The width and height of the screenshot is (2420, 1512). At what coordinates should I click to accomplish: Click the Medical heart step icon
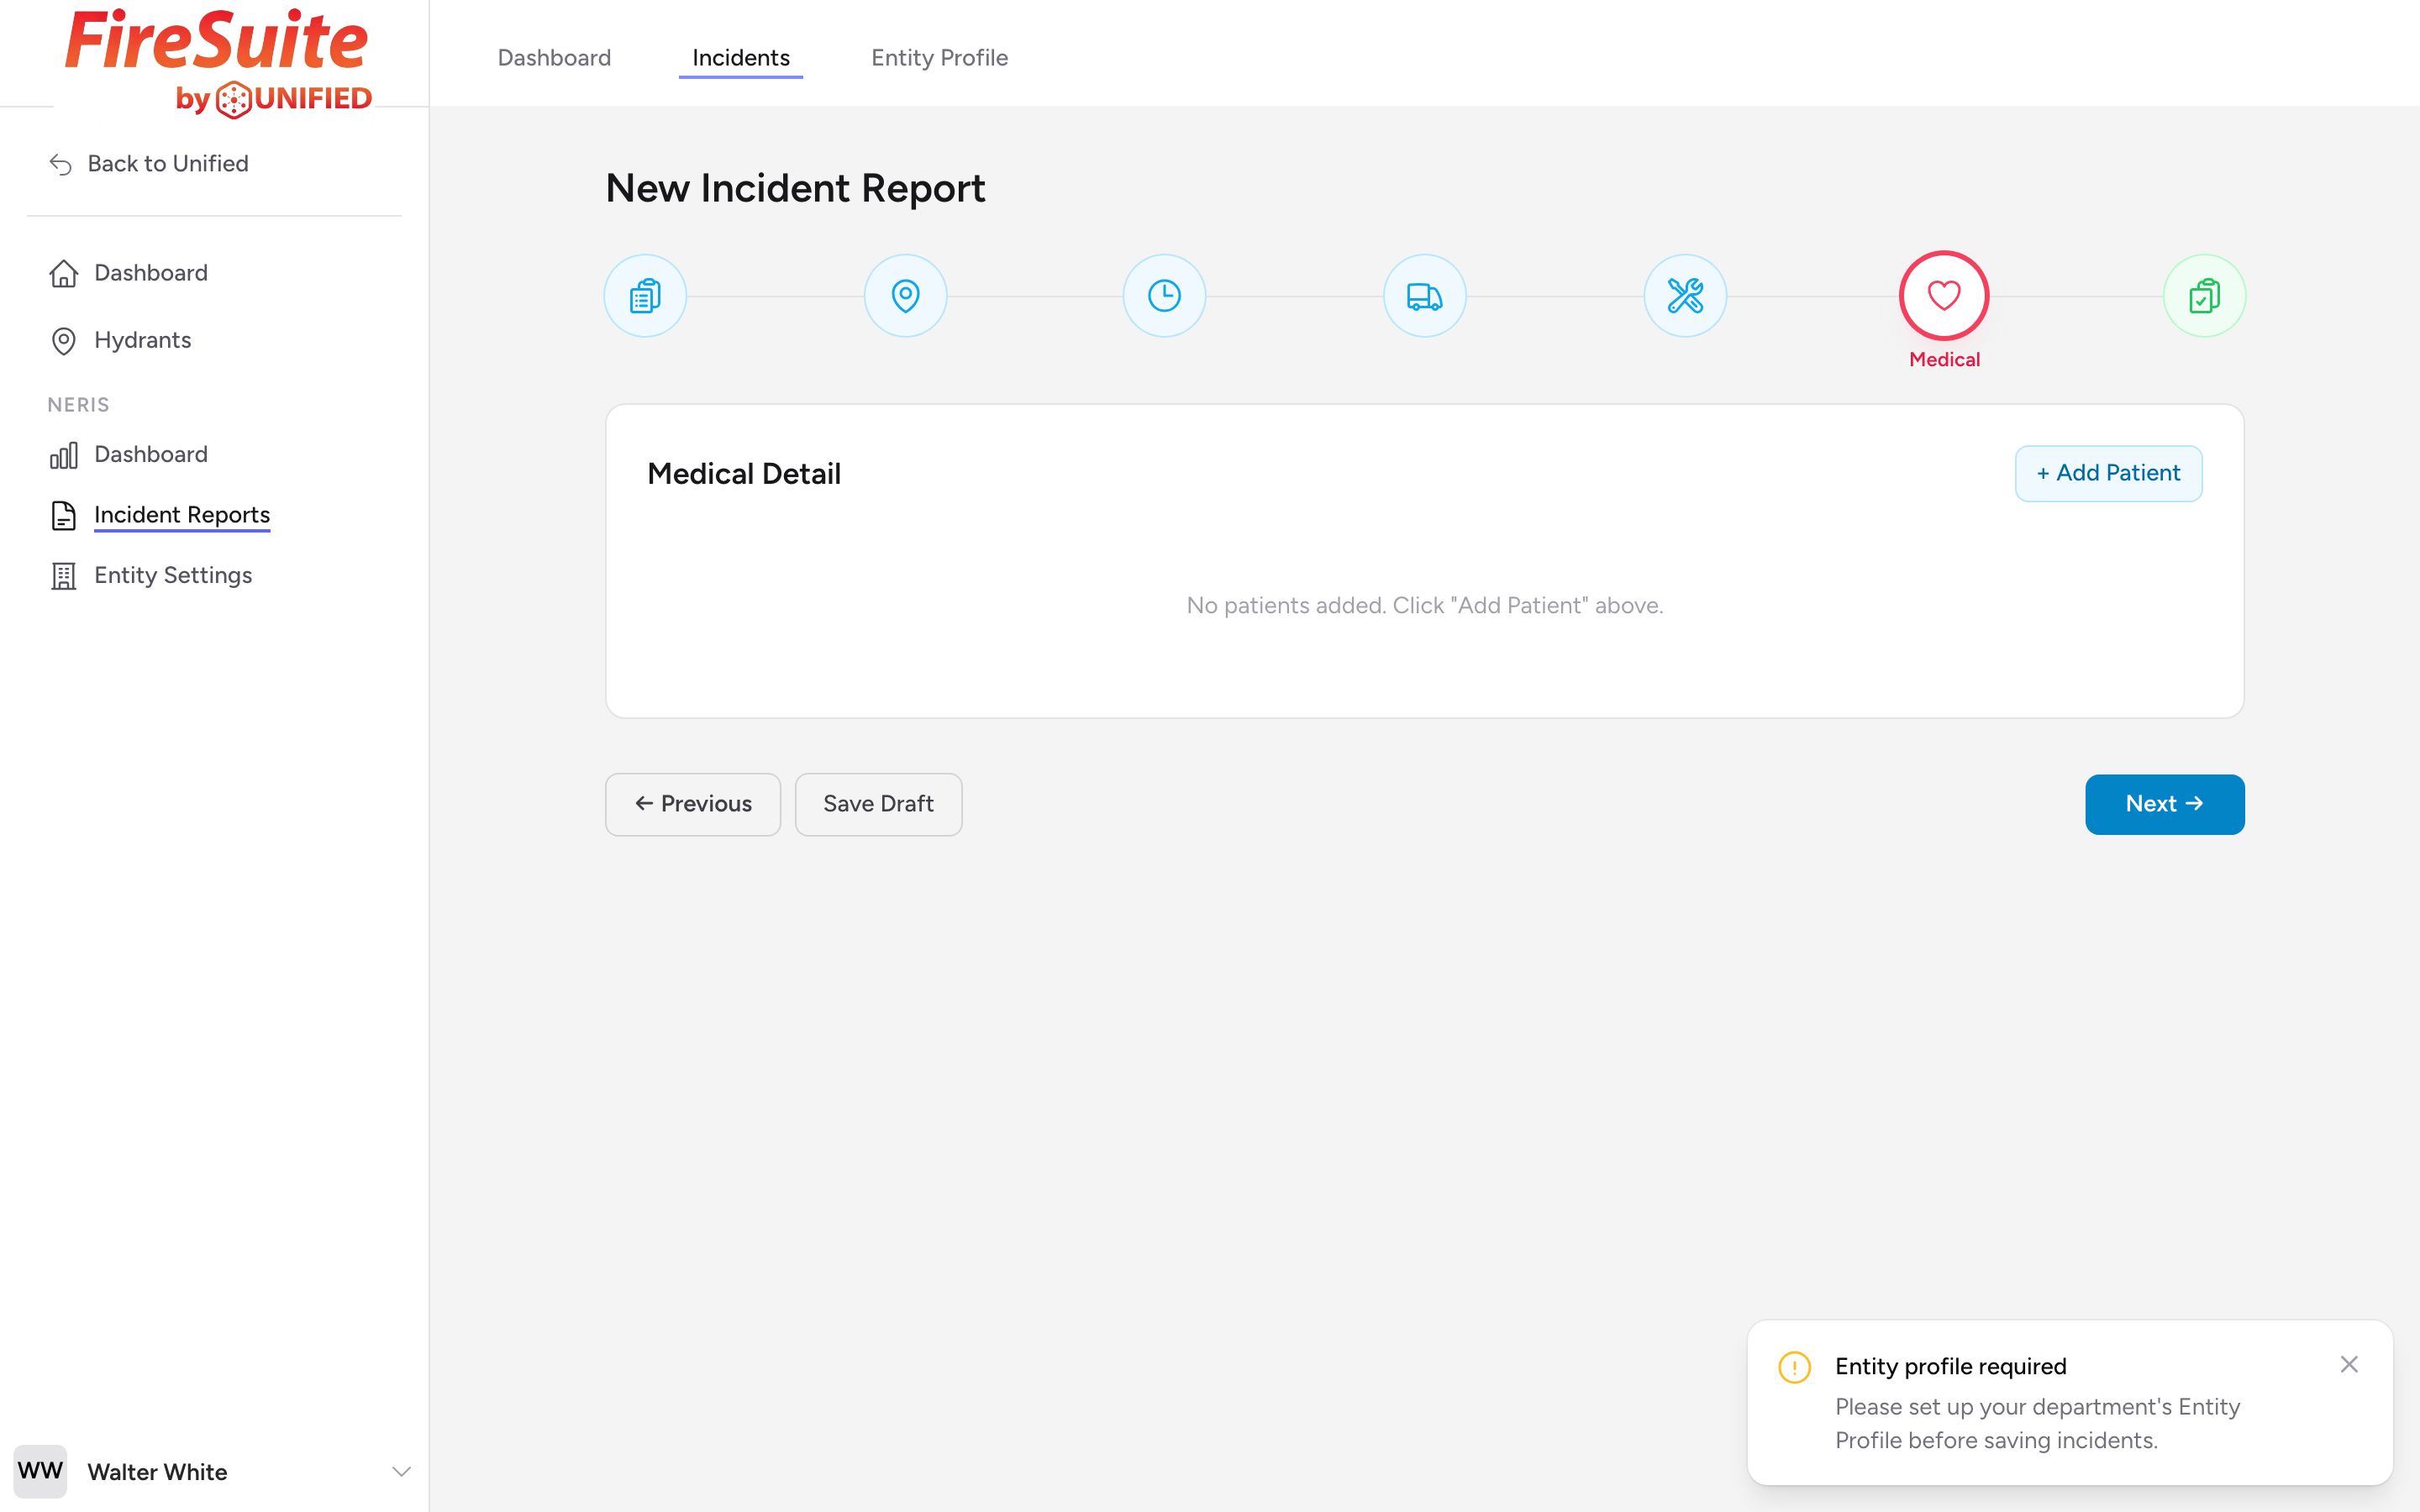point(1944,296)
